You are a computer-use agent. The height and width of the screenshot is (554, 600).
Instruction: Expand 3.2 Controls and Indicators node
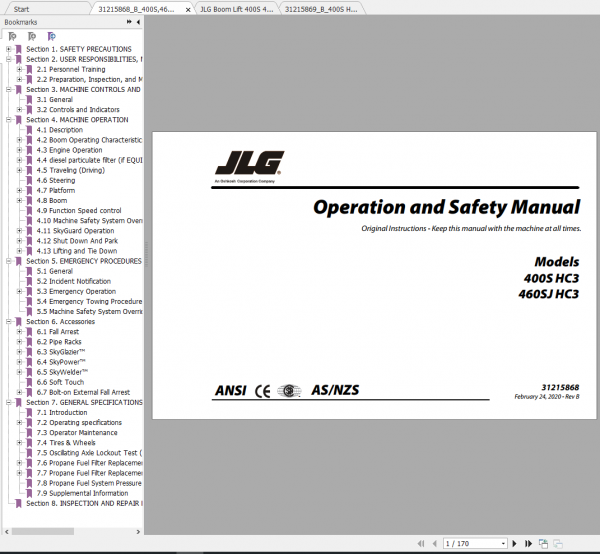(x=19, y=110)
